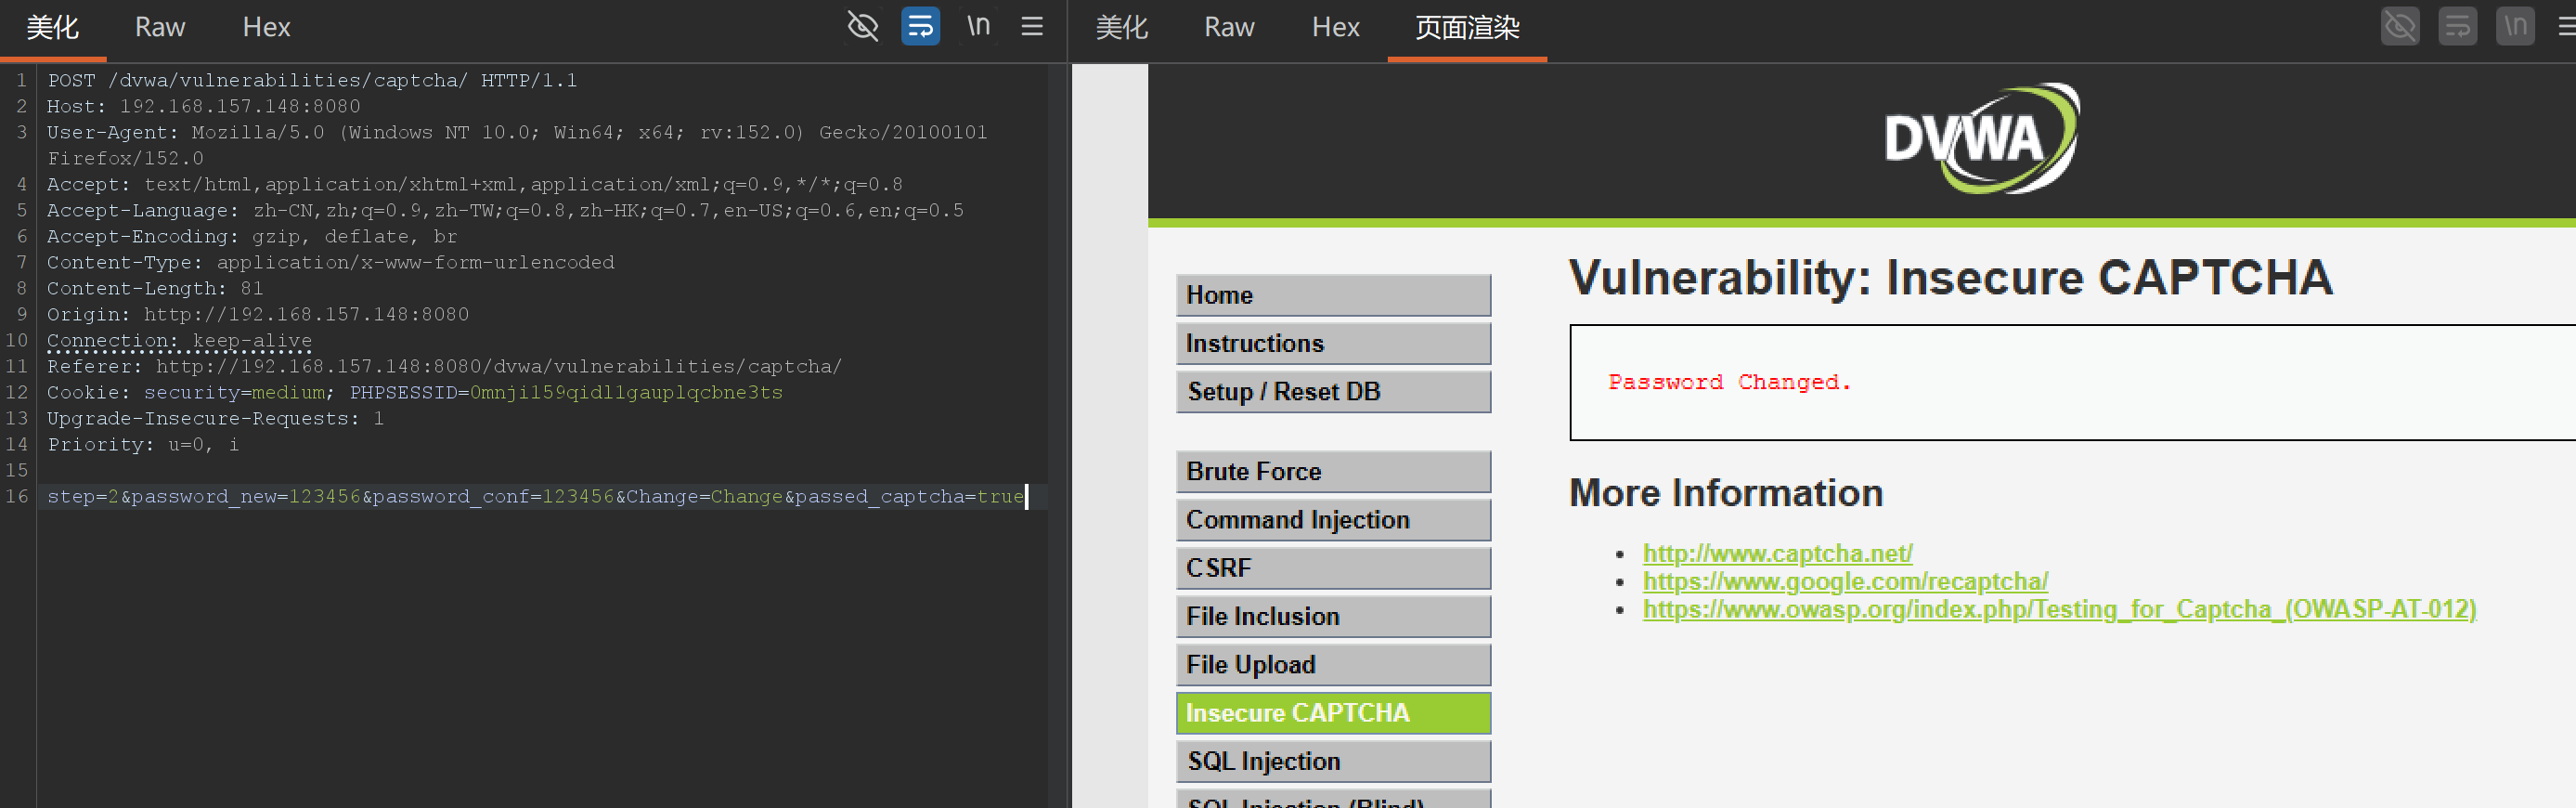The width and height of the screenshot is (2576, 808).
Task: Open request panel hamburger menu
Action: click(1032, 26)
